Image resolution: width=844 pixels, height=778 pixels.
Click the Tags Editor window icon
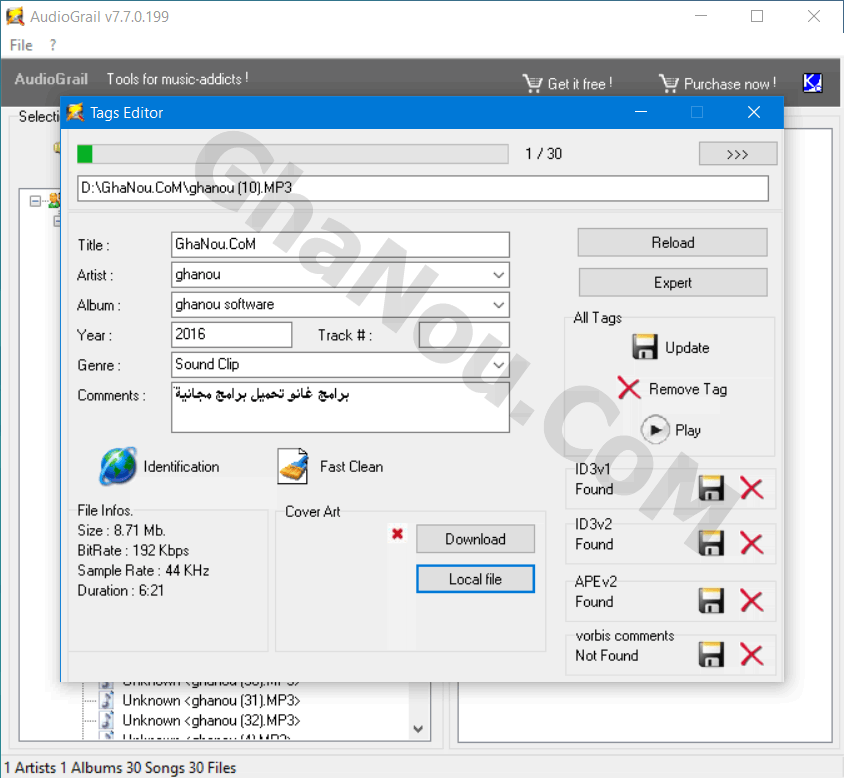75,112
